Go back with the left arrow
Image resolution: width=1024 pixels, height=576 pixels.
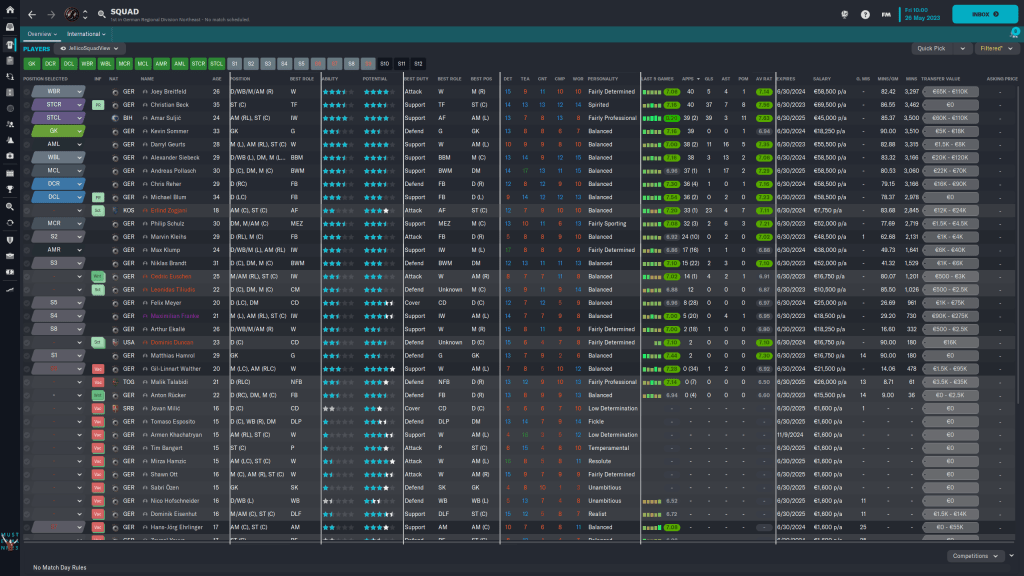32,15
